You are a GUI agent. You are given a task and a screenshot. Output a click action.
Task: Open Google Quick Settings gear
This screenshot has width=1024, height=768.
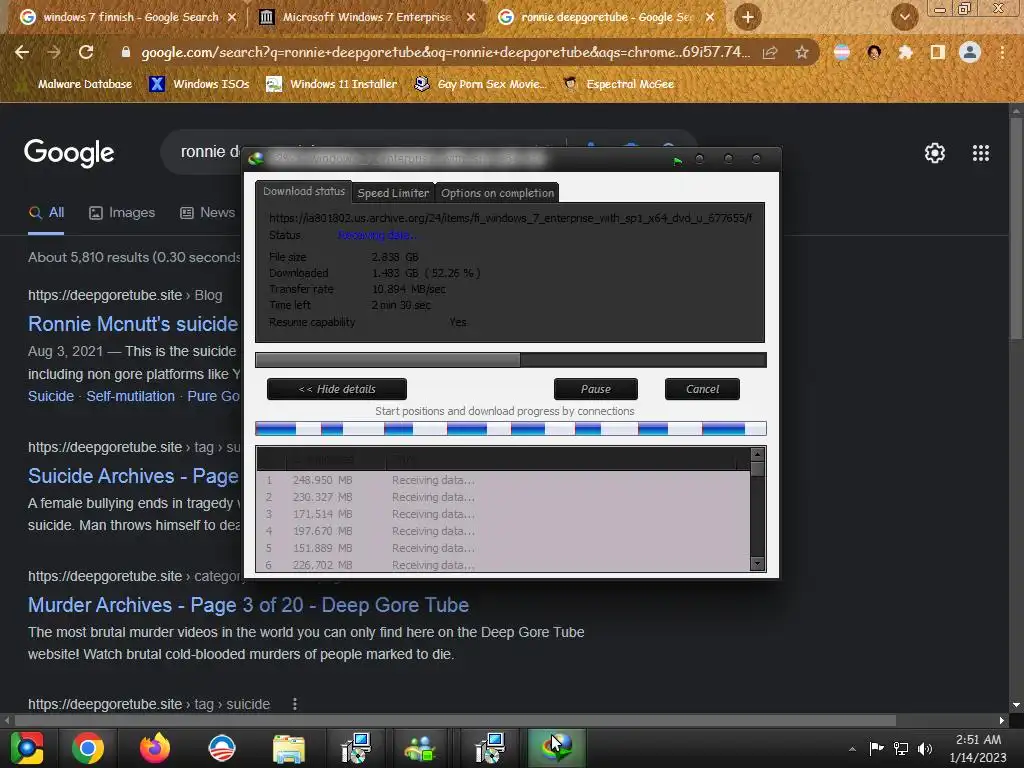pos(935,153)
